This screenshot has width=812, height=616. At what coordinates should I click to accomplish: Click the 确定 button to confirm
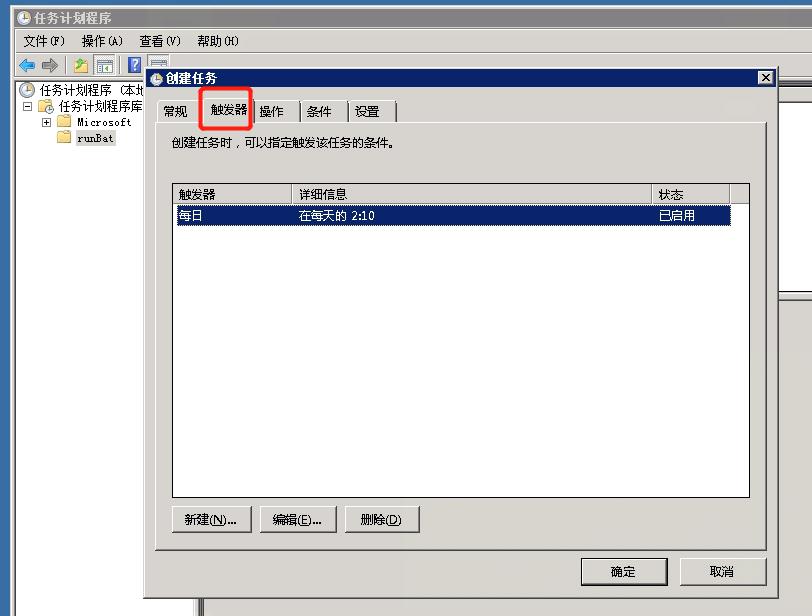[x=623, y=571]
